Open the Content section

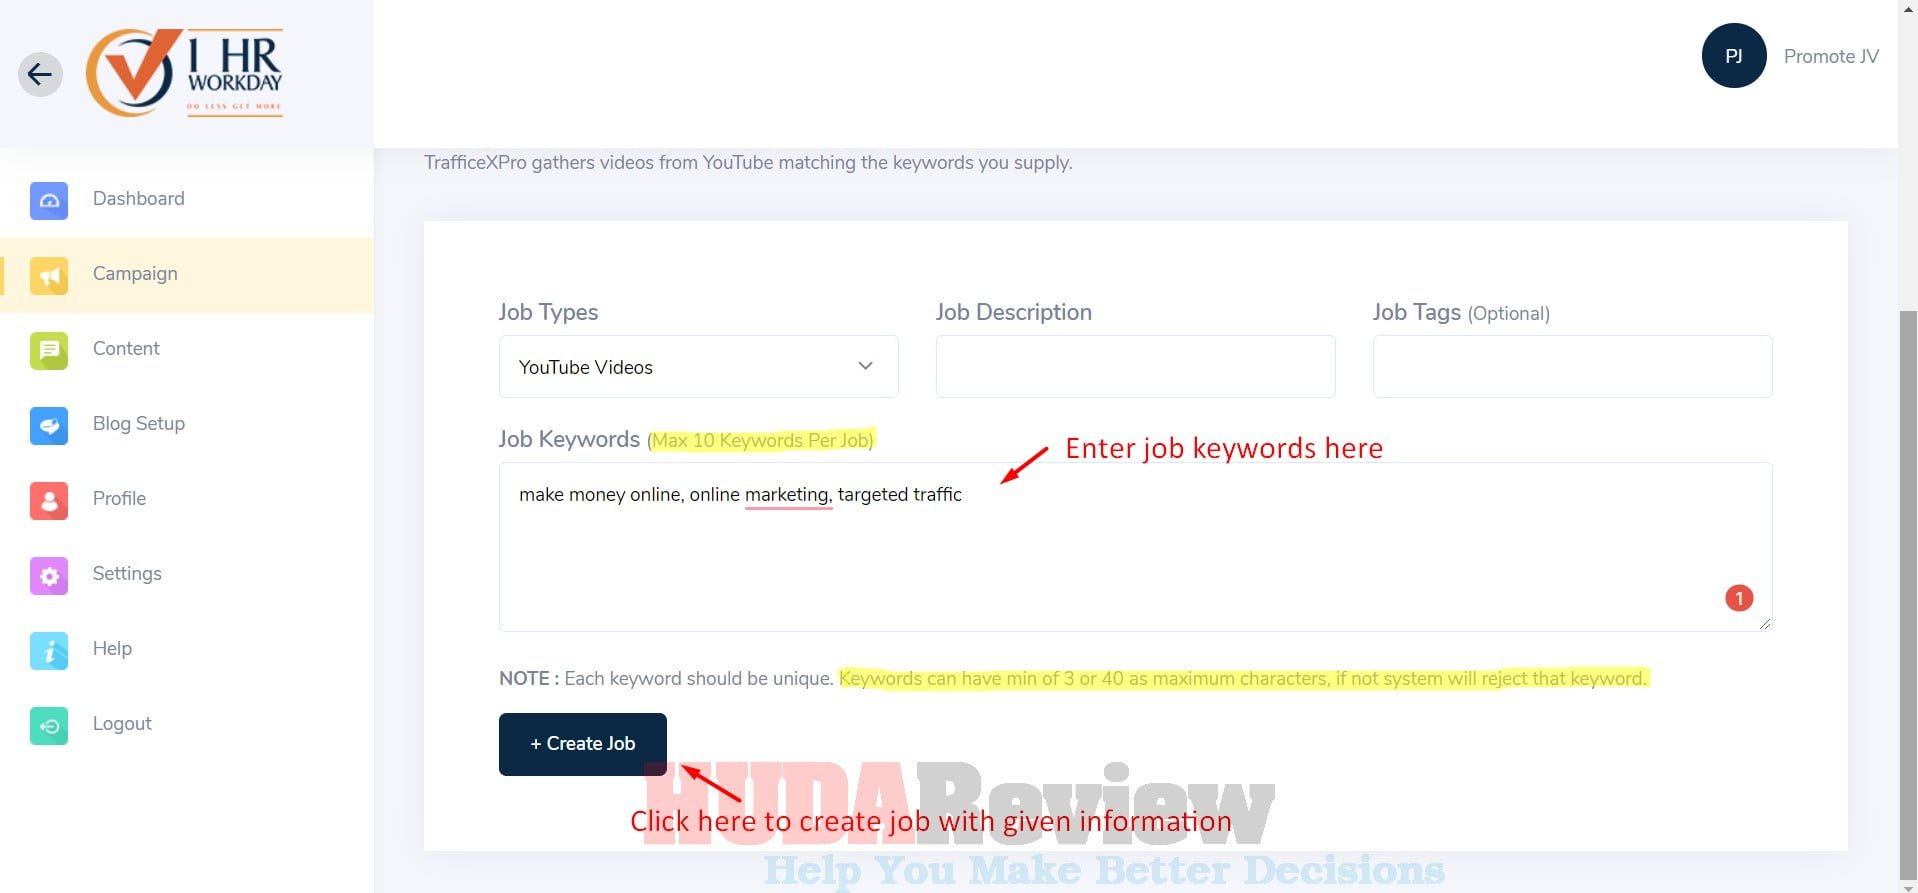pos(126,348)
